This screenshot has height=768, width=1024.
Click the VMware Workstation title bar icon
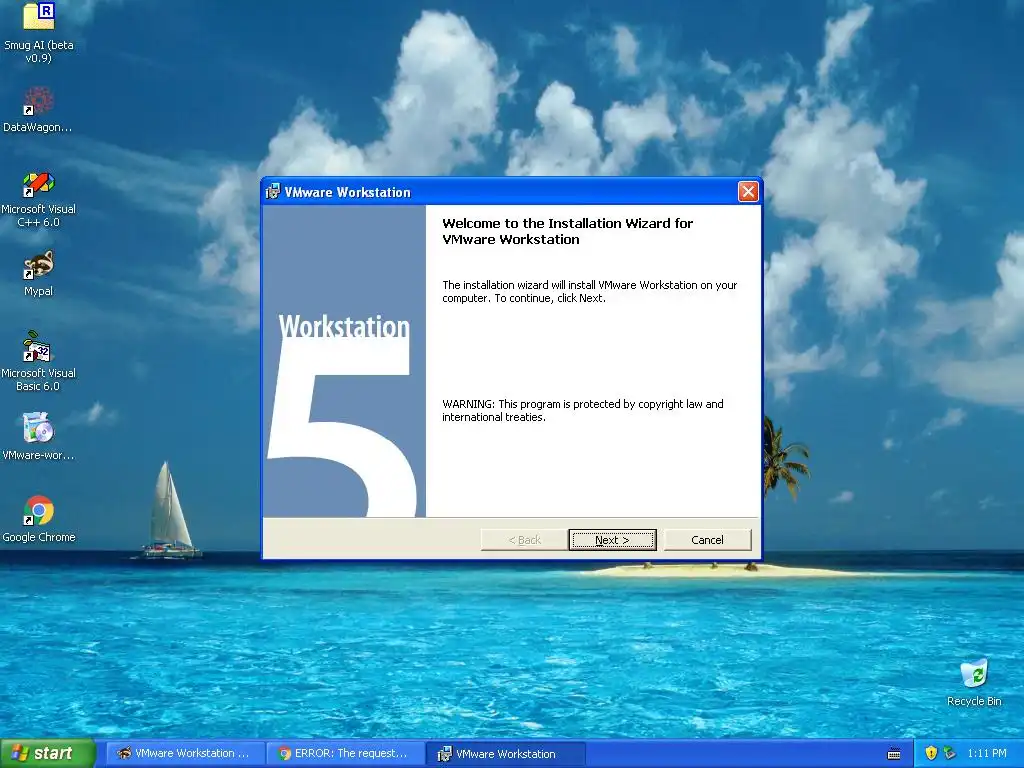(273, 192)
